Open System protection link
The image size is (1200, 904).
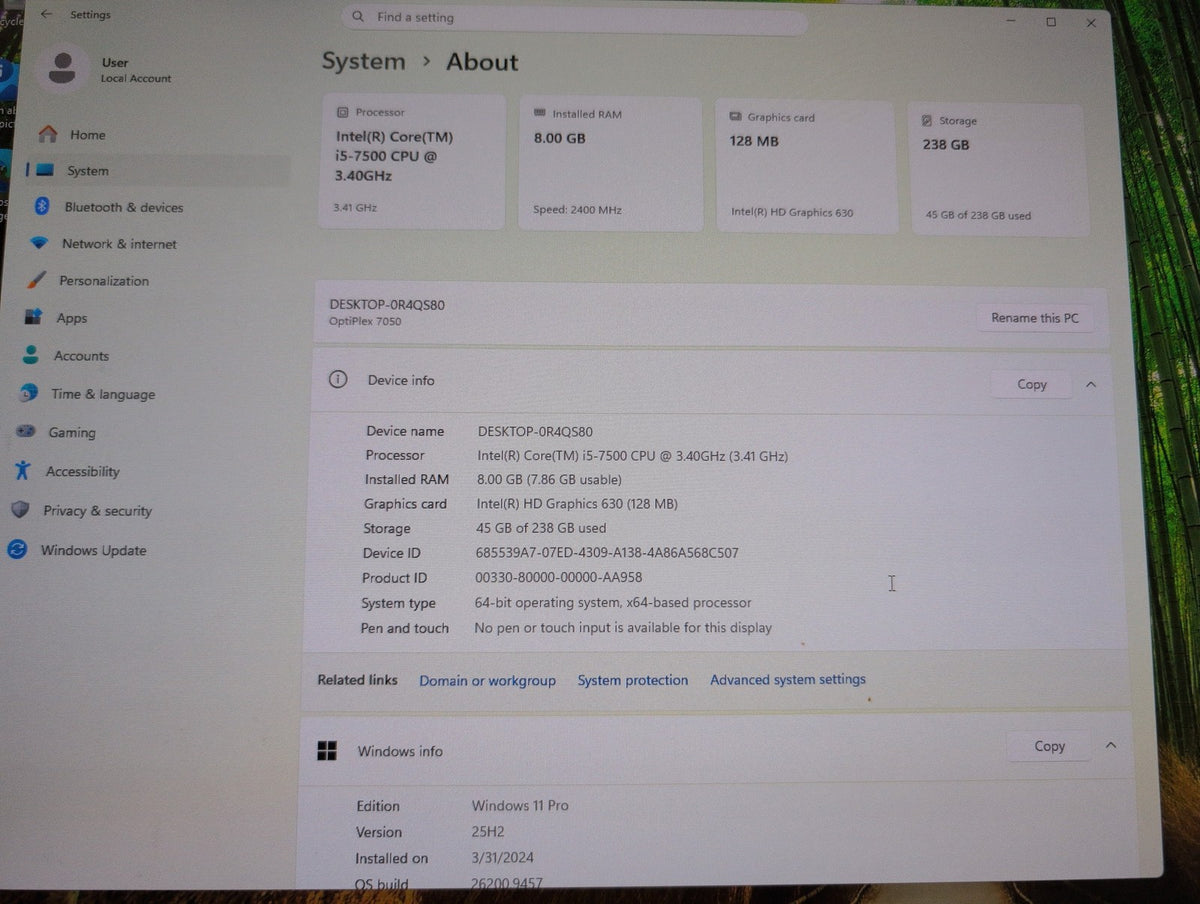click(633, 680)
